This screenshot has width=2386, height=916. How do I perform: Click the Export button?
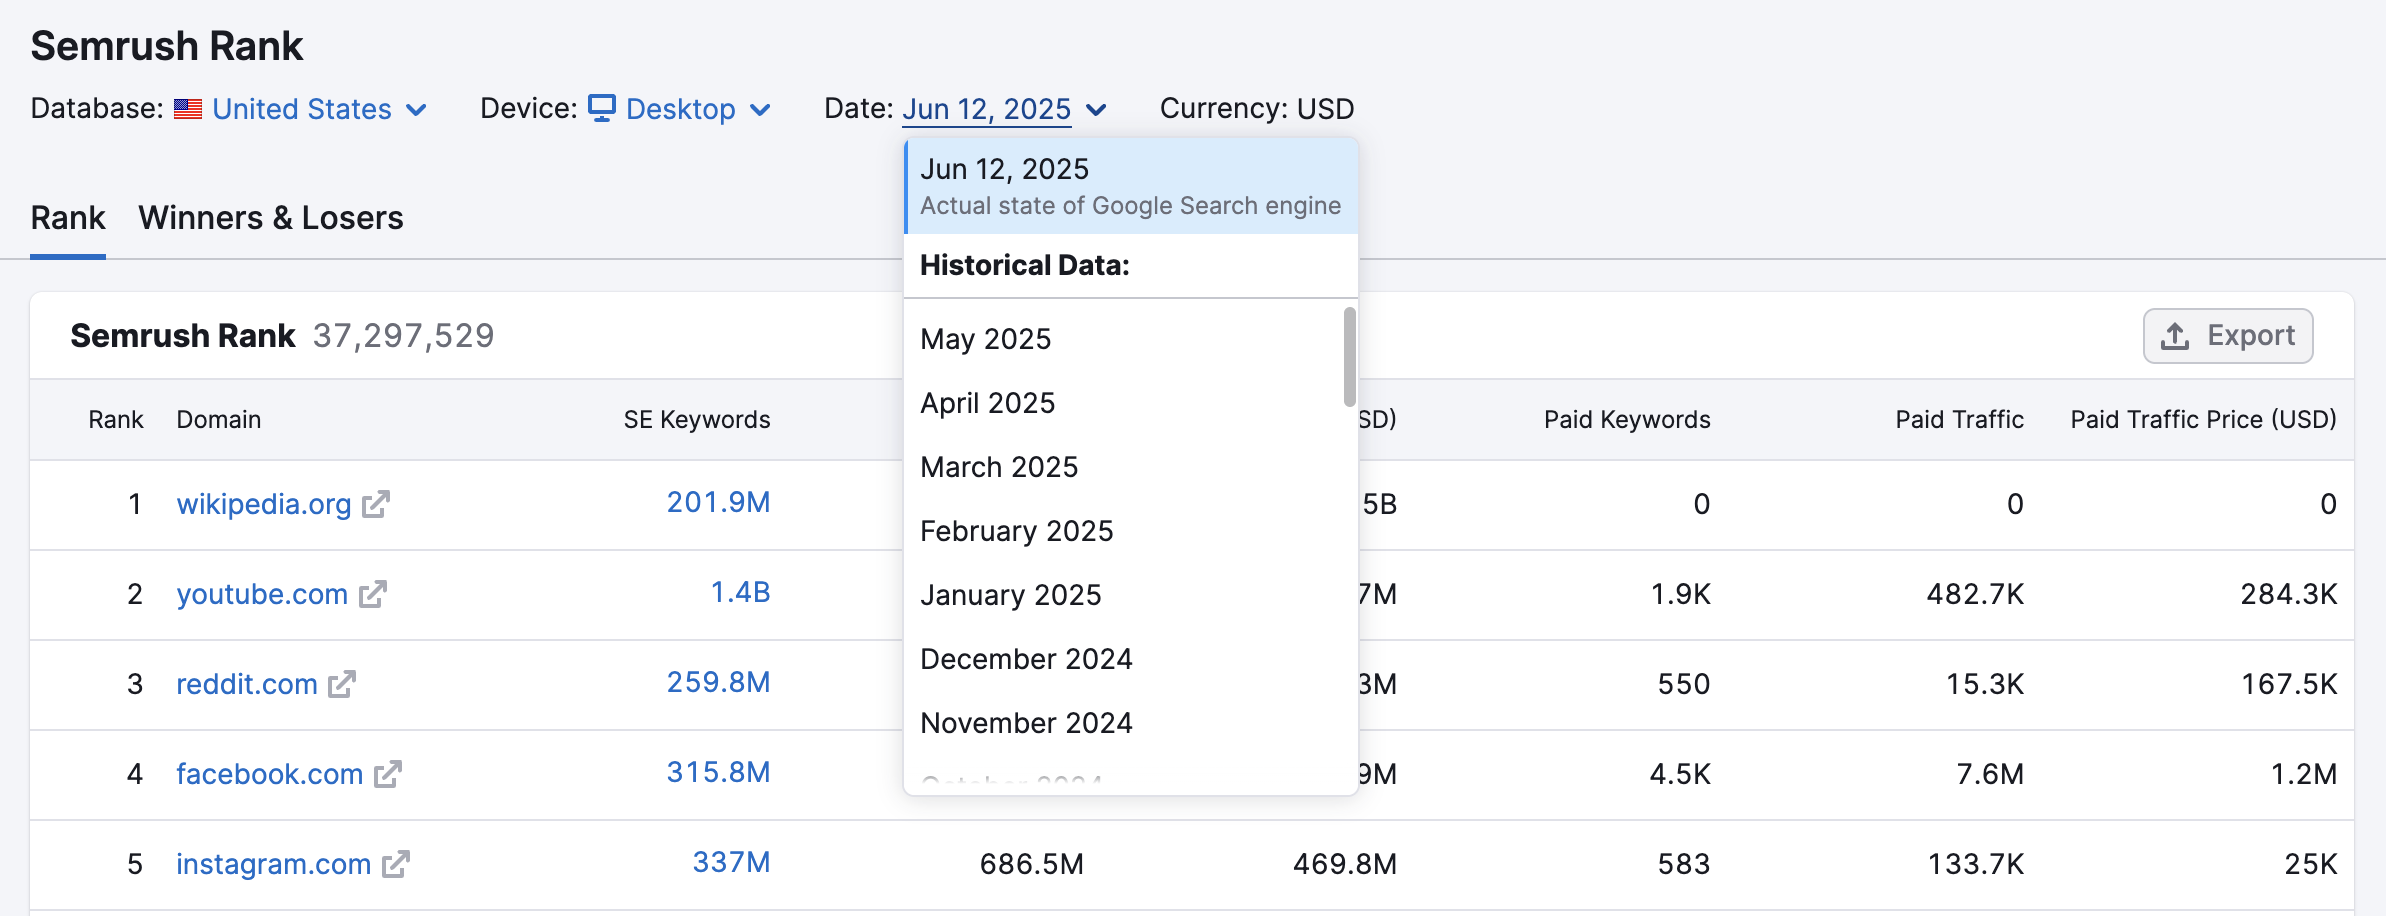pyautogui.click(x=2228, y=336)
